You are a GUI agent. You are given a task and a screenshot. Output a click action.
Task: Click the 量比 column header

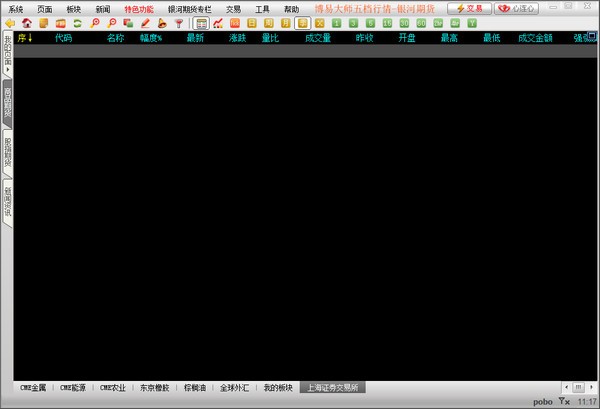pos(270,38)
